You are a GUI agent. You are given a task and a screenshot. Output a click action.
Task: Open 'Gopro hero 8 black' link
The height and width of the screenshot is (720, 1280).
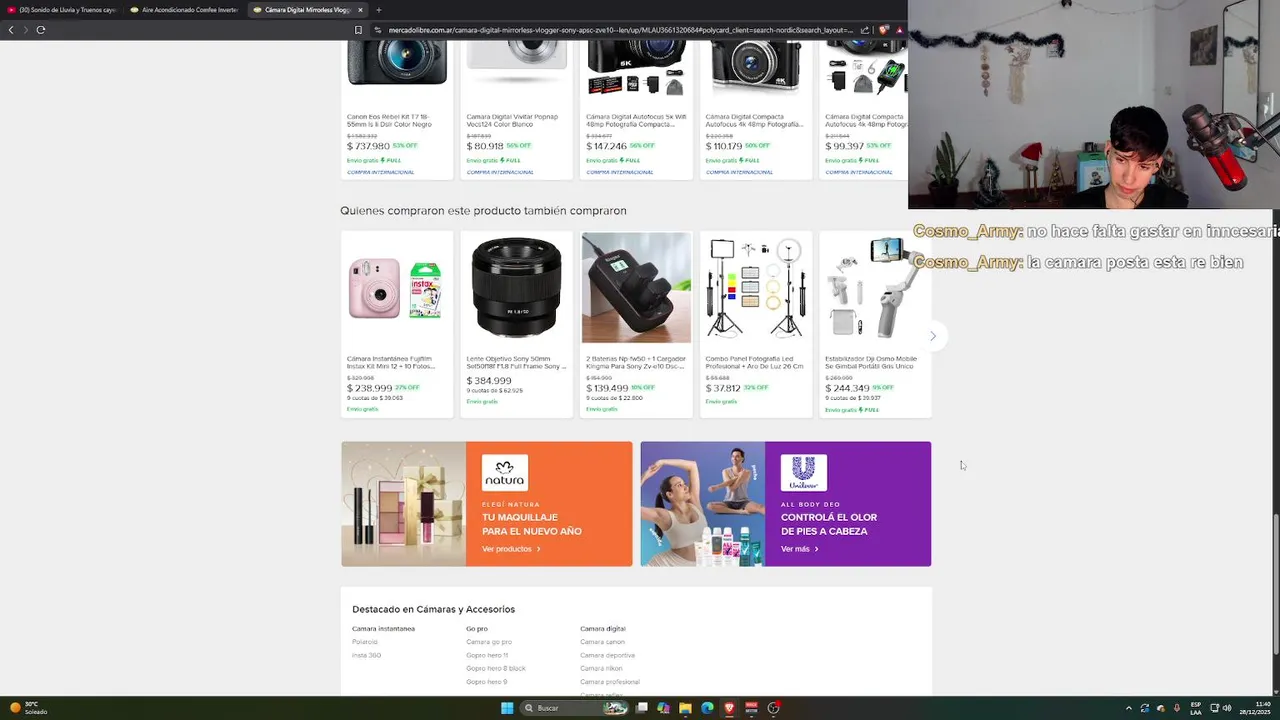496,668
